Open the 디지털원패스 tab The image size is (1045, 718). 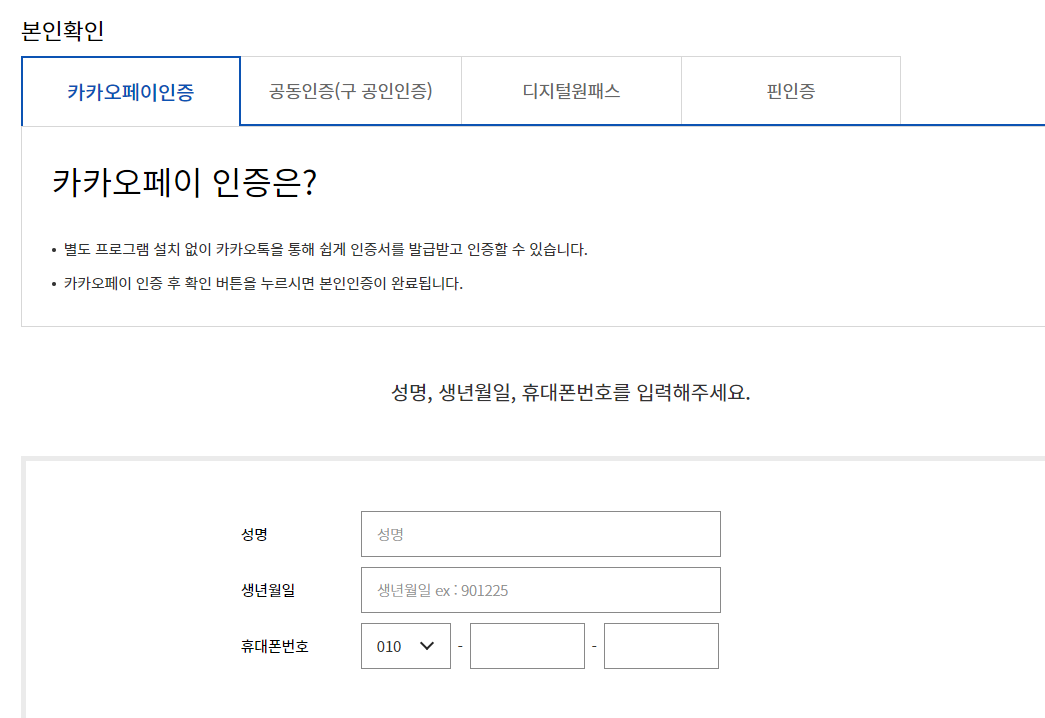[x=571, y=91]
